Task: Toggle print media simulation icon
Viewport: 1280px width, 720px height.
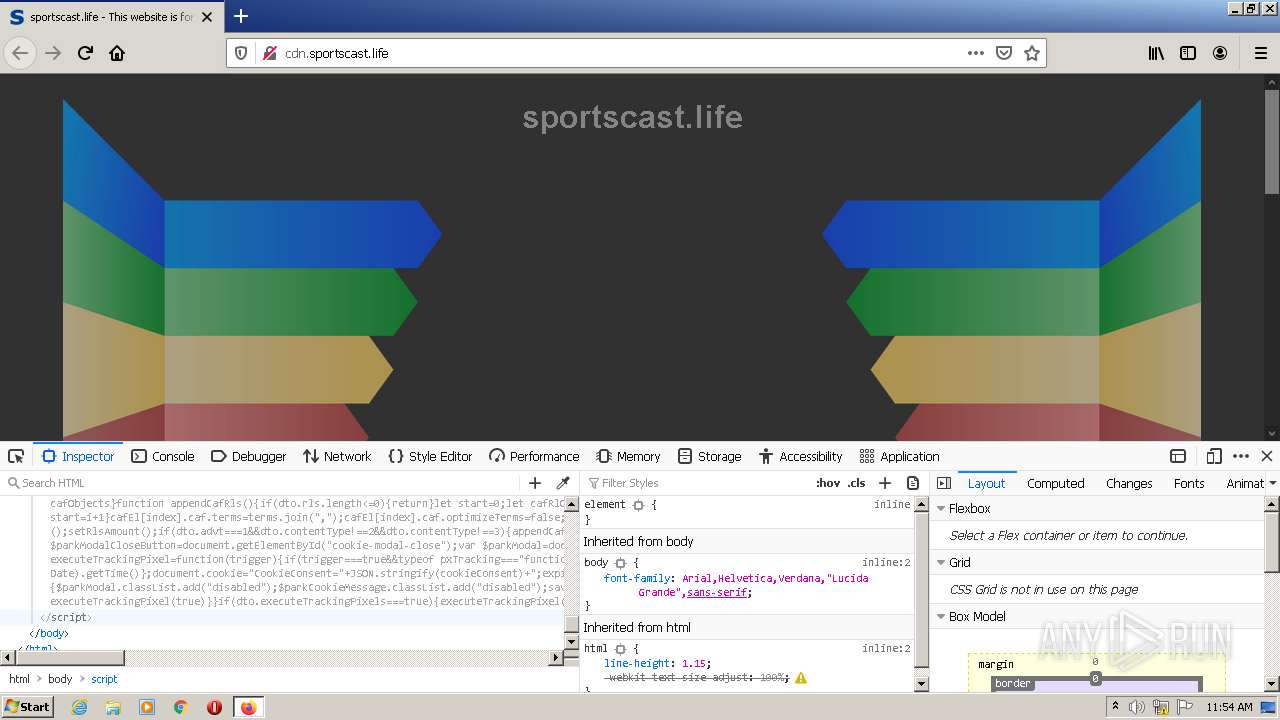Action: [x=913, y=483]
